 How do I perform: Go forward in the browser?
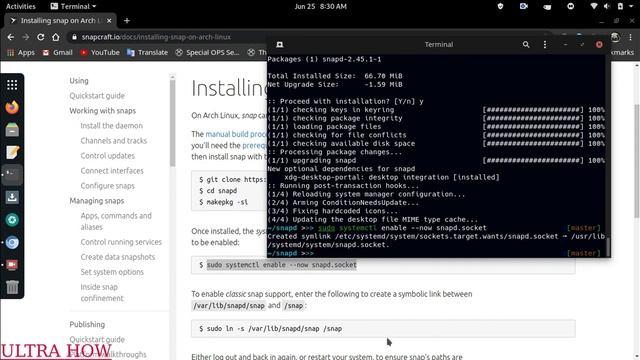pyautogui.click(x=26, y=37)
